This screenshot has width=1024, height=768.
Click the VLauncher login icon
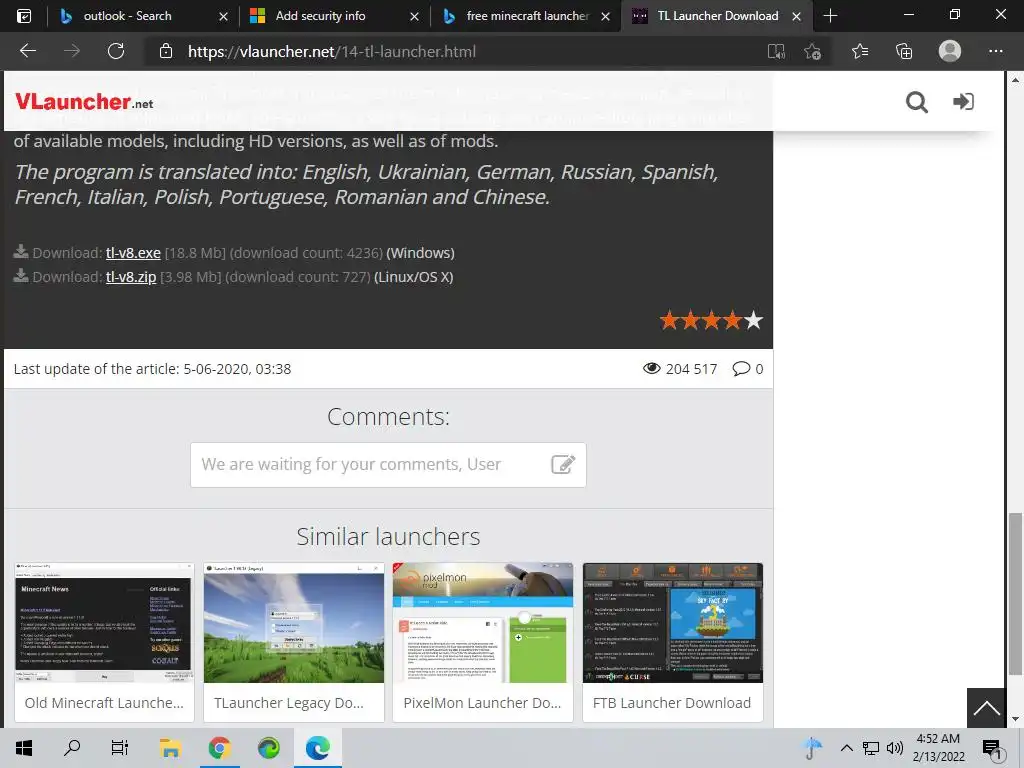pyautogui.click(x=963, y=101)
